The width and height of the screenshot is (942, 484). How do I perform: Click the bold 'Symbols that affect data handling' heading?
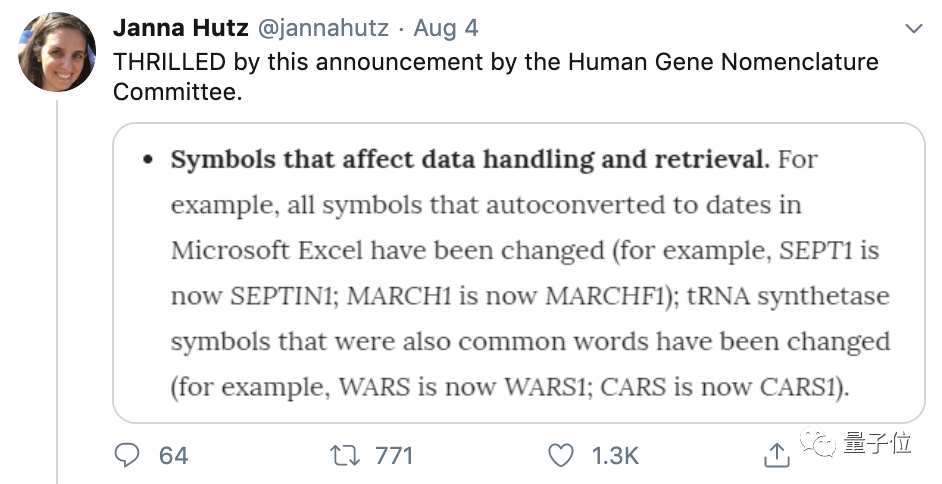coord(470,160)
